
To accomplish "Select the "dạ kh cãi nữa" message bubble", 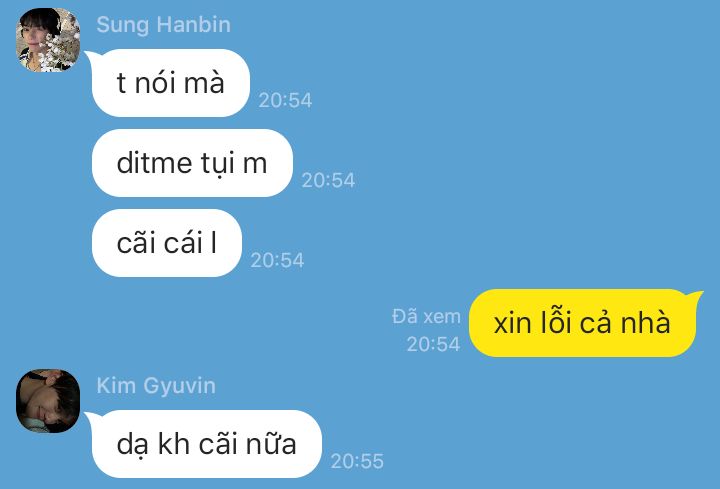I will (207, 444).
